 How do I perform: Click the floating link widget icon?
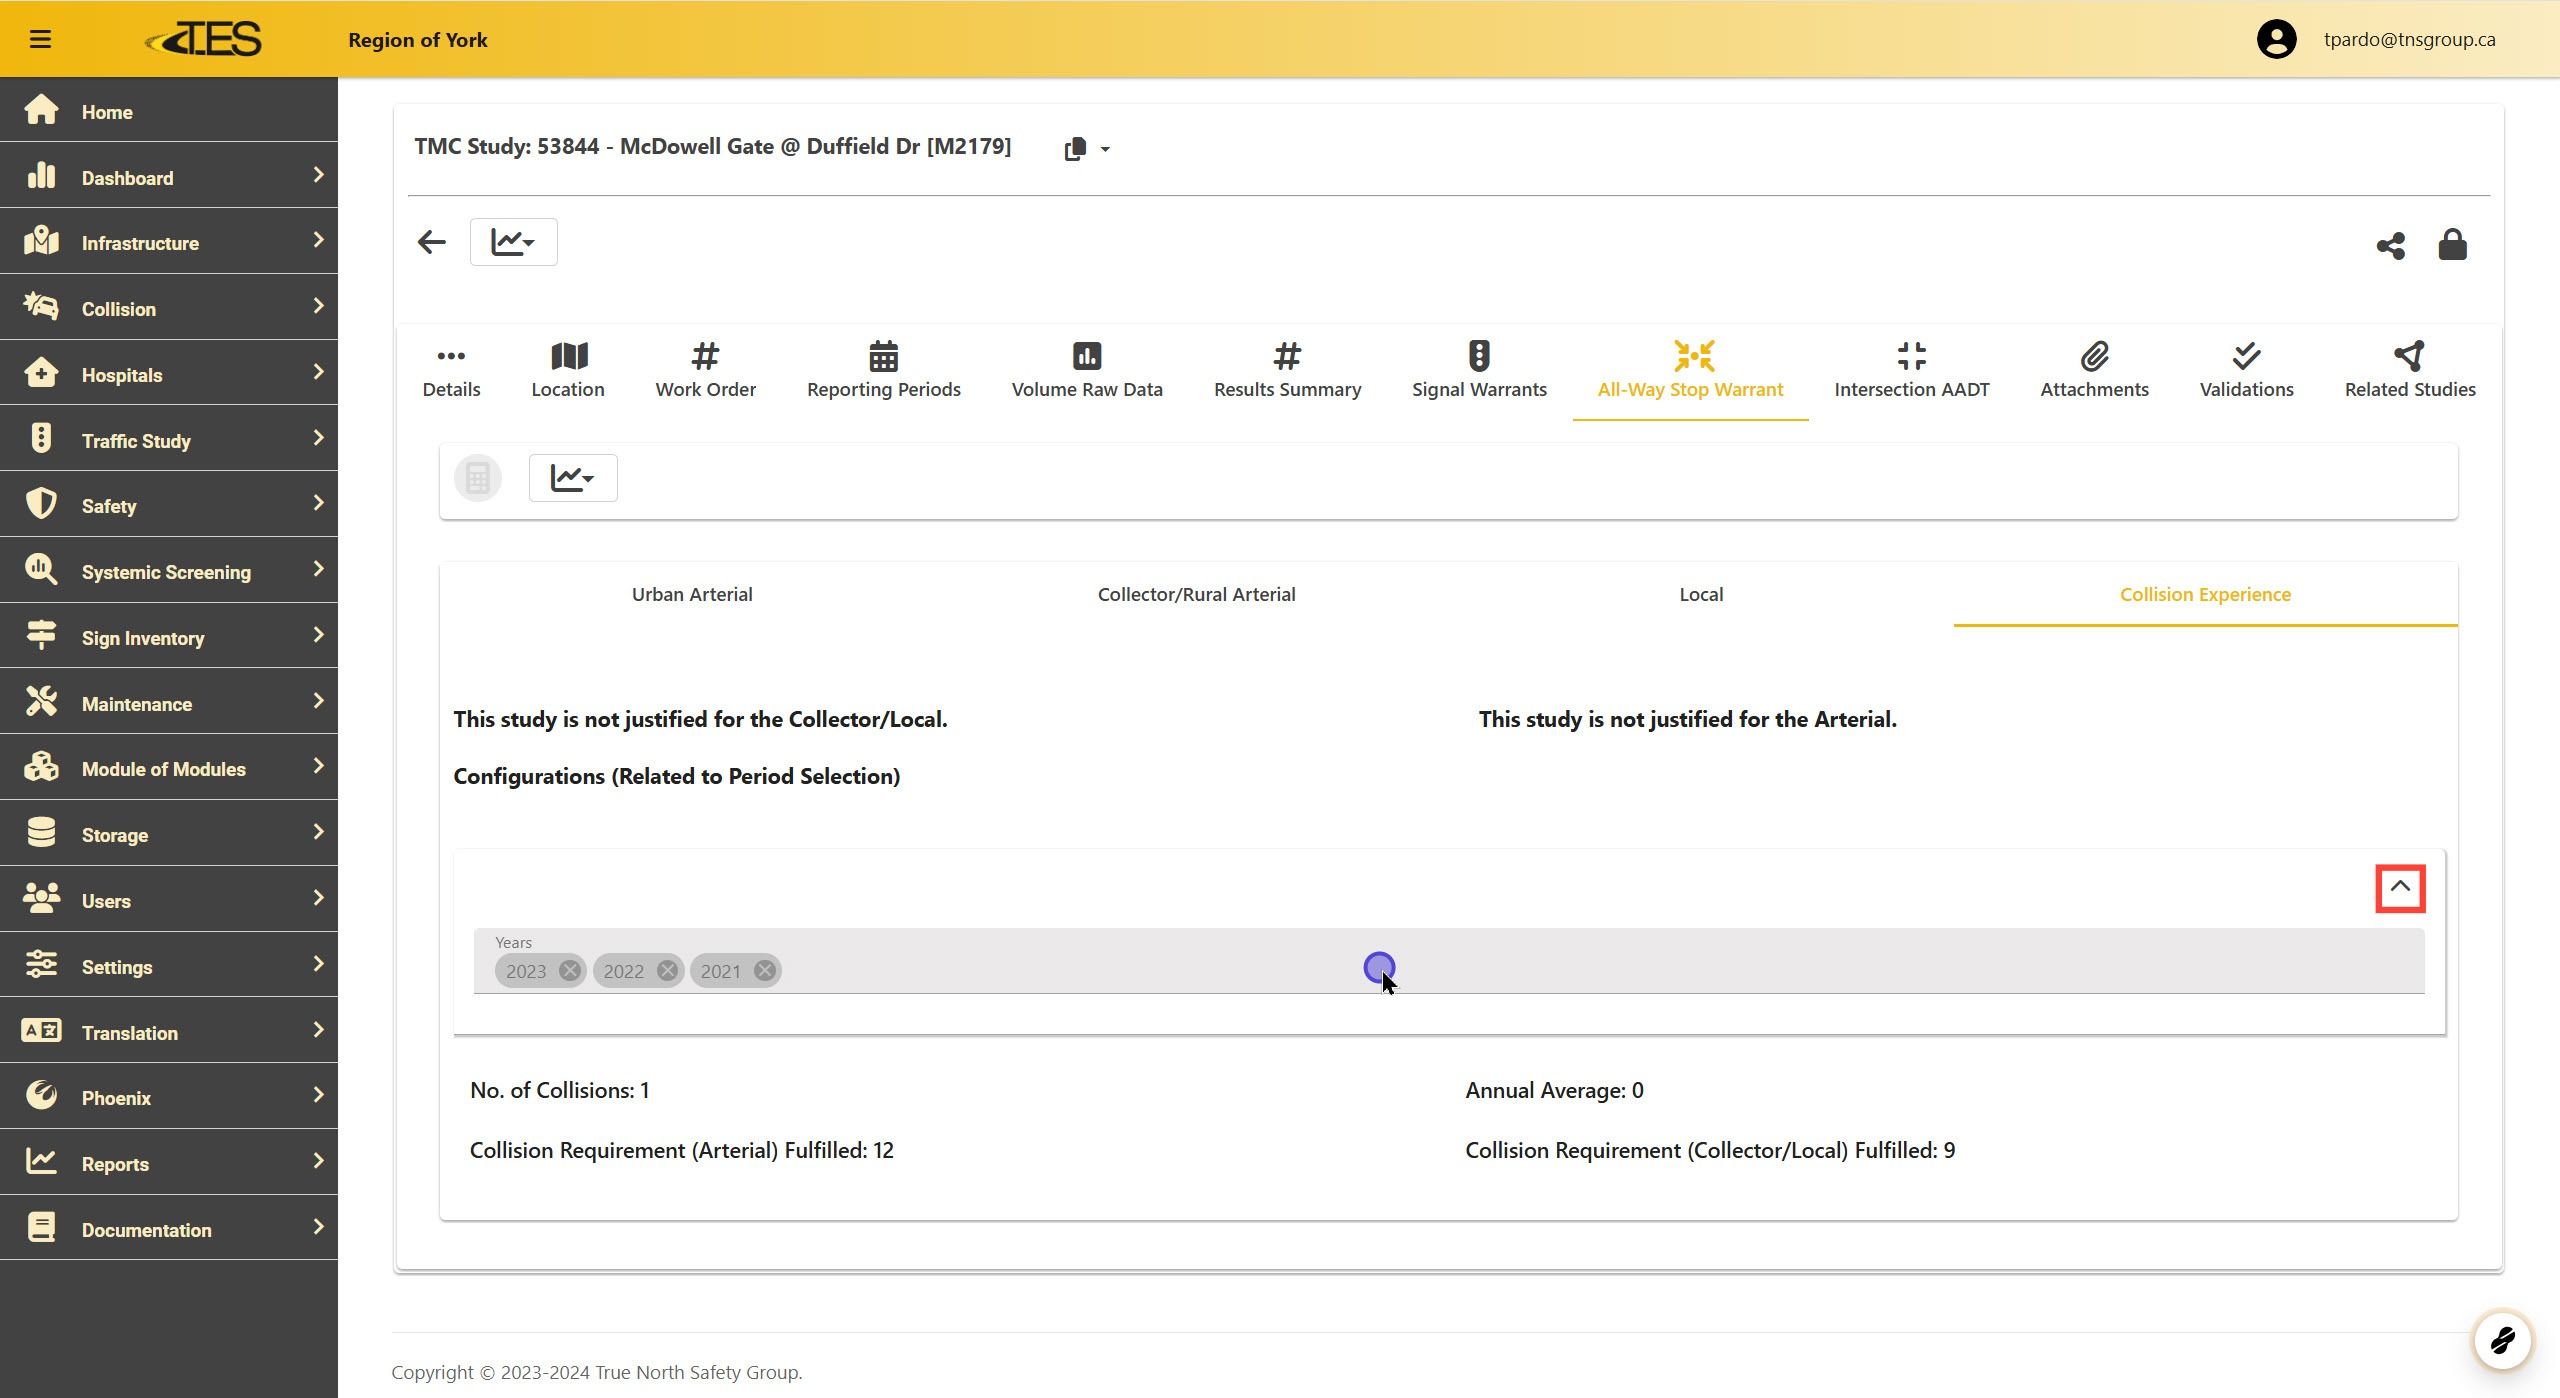click(x=2502, y=1340)
